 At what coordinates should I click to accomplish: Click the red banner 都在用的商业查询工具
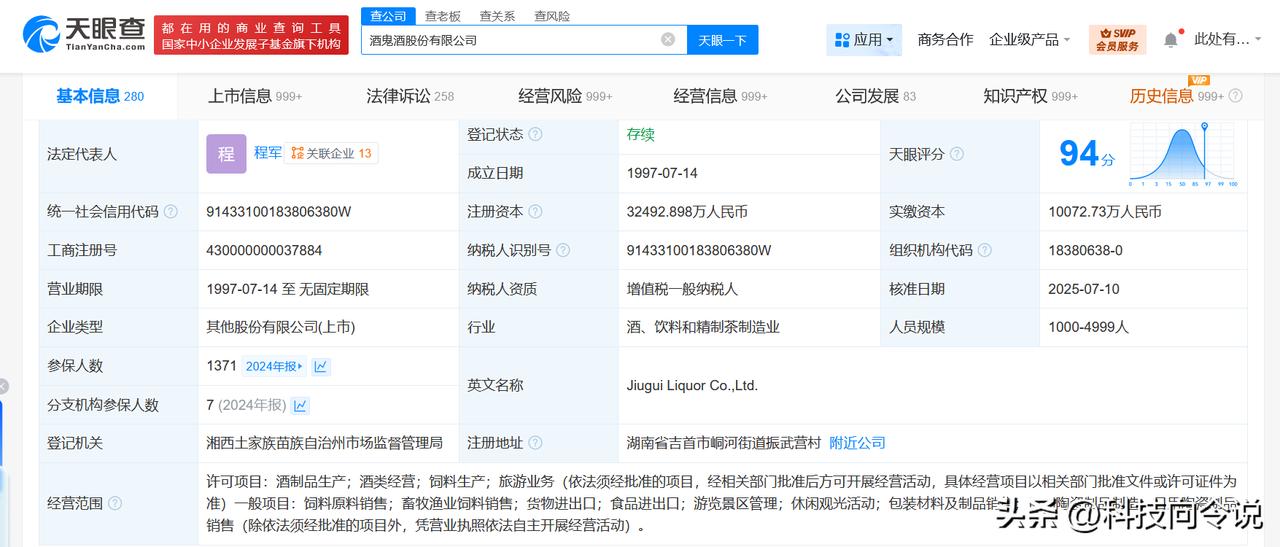point(251,35)
